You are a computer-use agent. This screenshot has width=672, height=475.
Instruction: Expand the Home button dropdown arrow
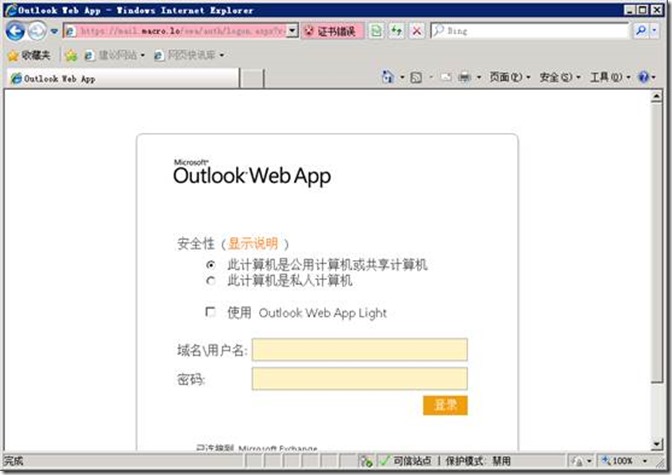[x=402, y=78]
